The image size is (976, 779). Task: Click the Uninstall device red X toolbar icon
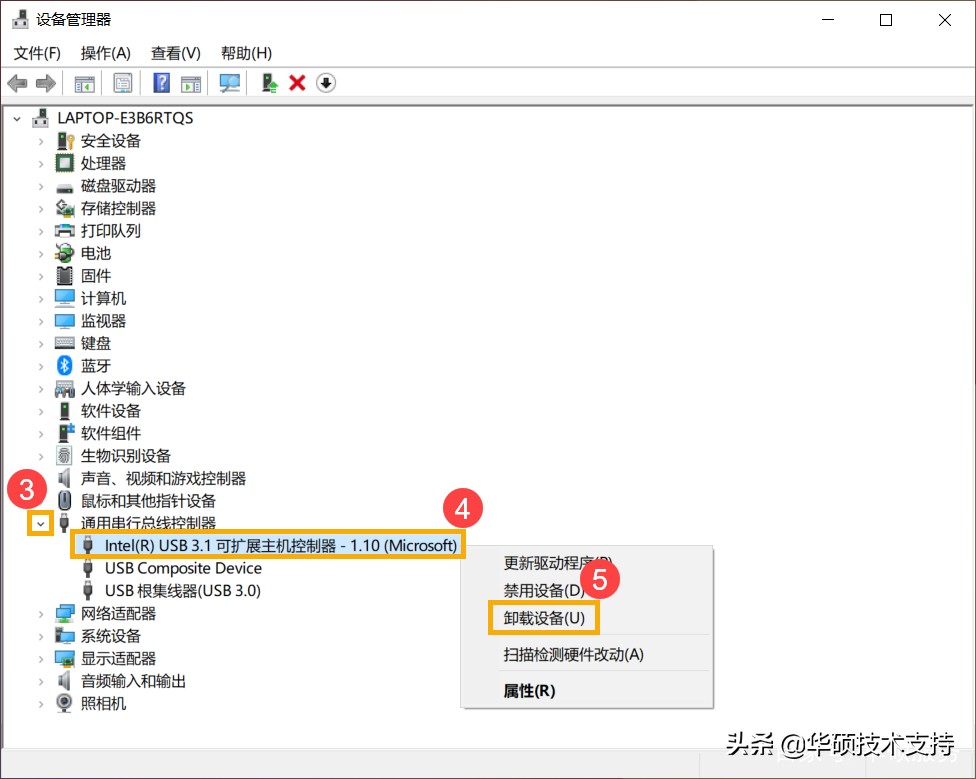coord(297,83)
